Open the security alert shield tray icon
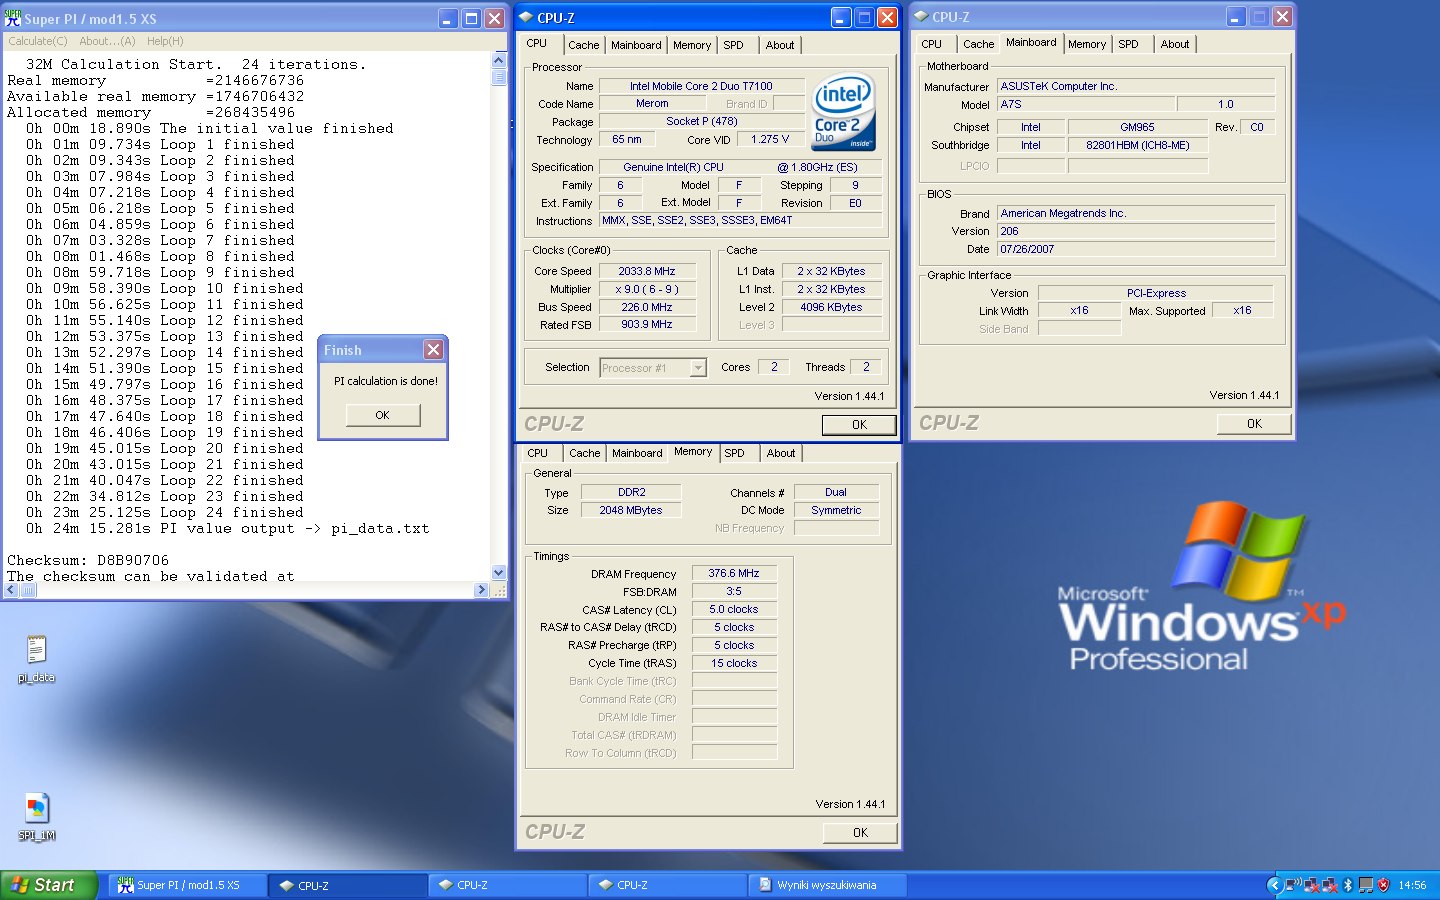This screenshot has width=1440, height=900. point(1383,885)
